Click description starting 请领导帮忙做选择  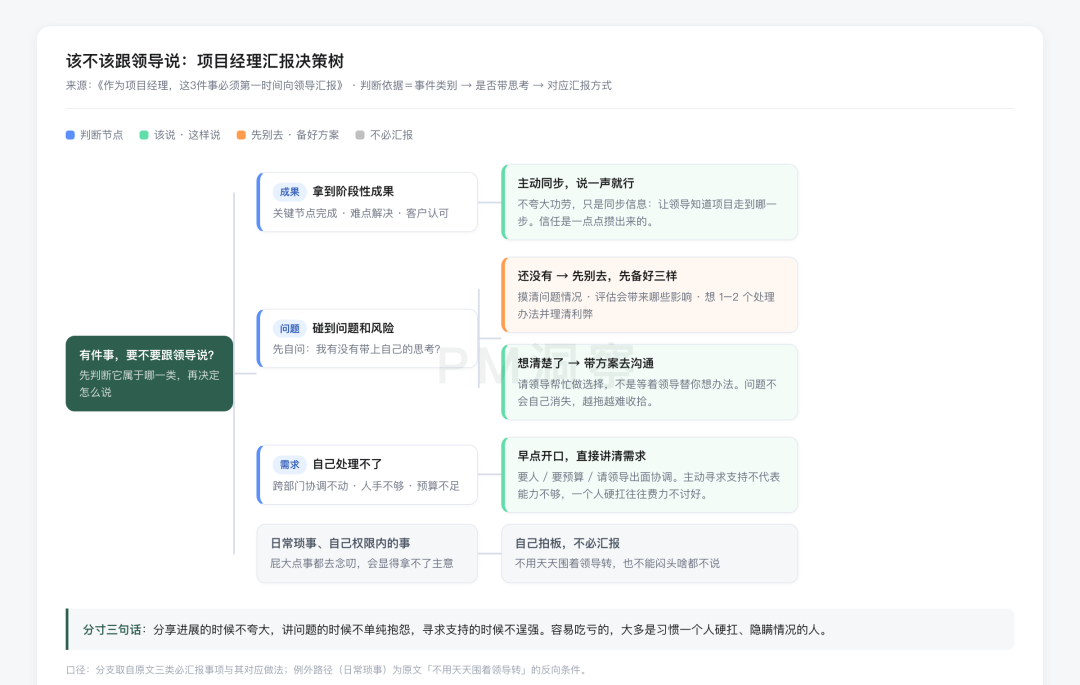coord(647,392)
